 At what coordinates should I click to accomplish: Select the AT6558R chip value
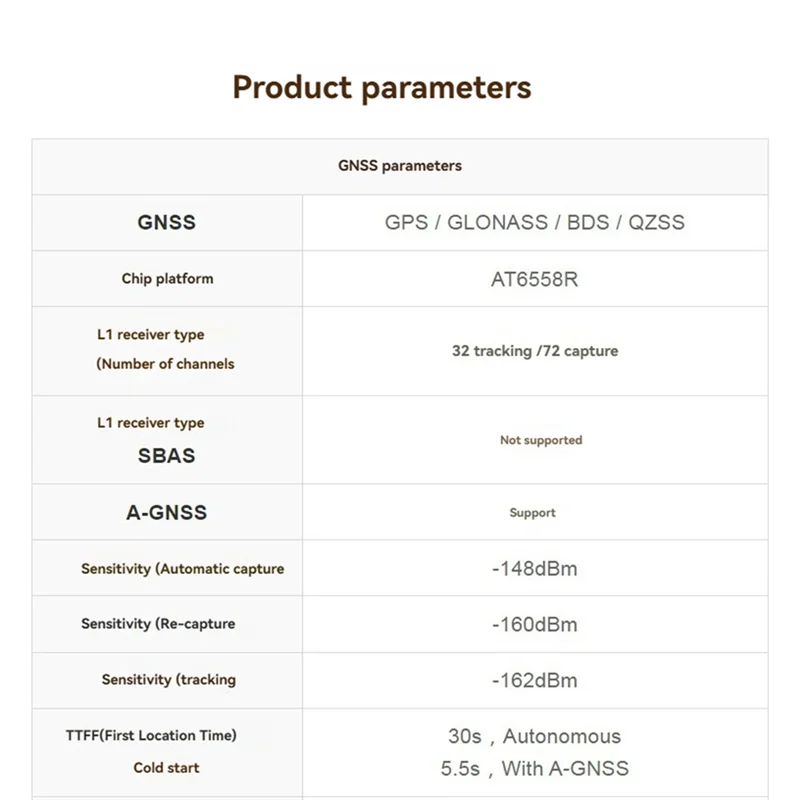pos(535,279)
